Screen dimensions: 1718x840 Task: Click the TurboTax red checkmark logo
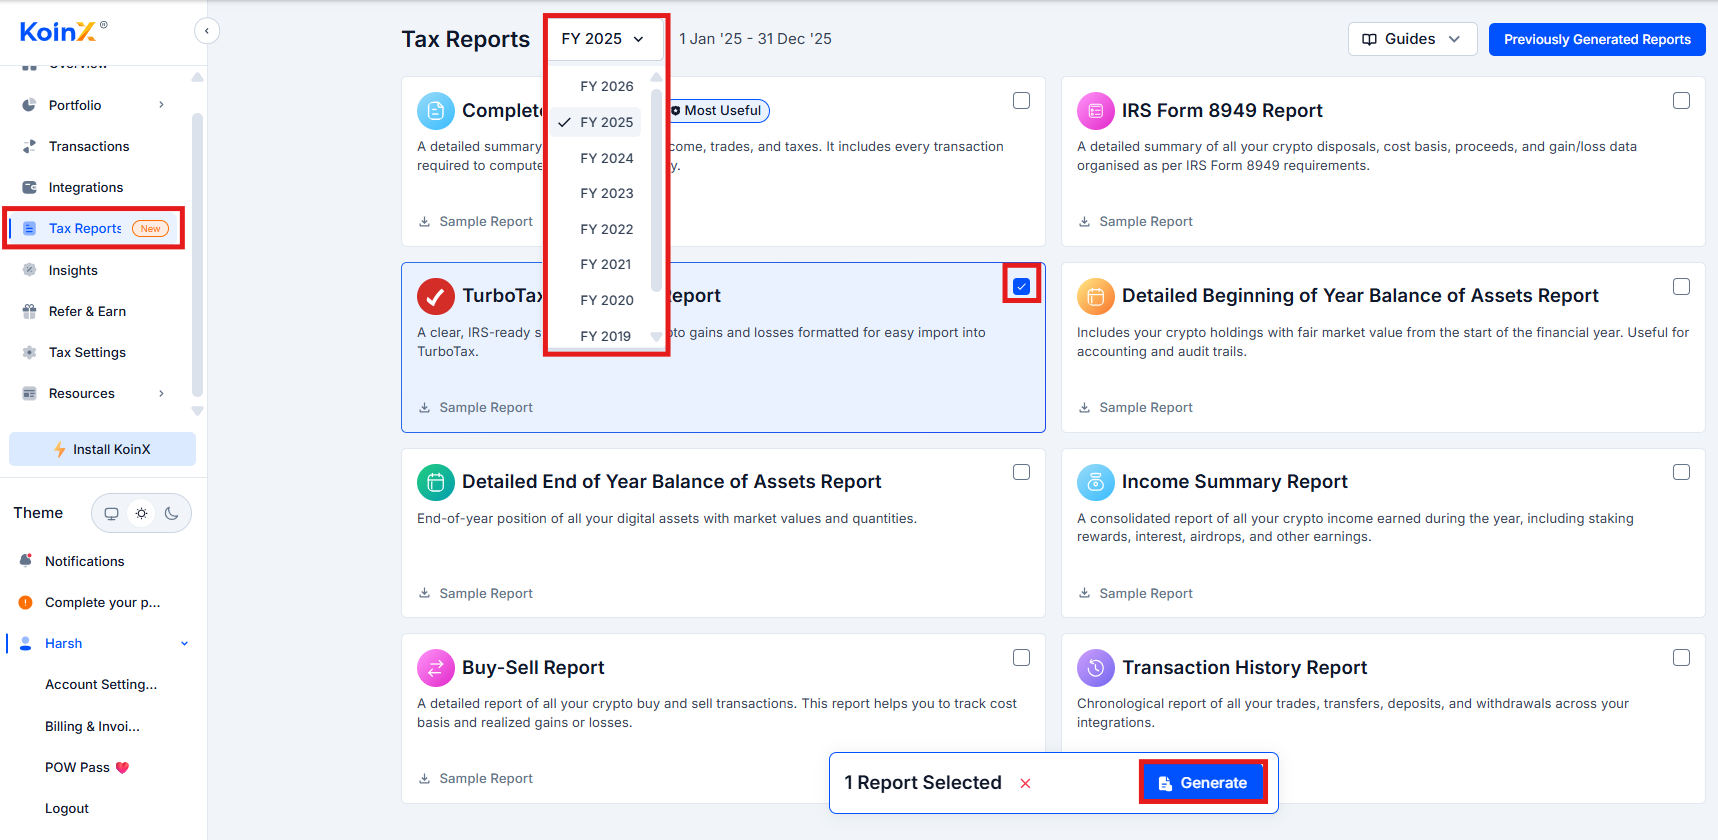pyautogui.click(x=435, y=296)
